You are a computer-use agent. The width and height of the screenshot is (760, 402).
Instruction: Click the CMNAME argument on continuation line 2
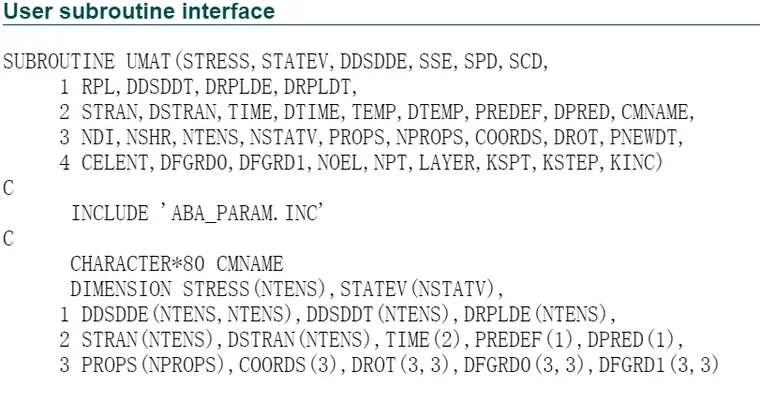pyautogui.click(x=654, y=112)
